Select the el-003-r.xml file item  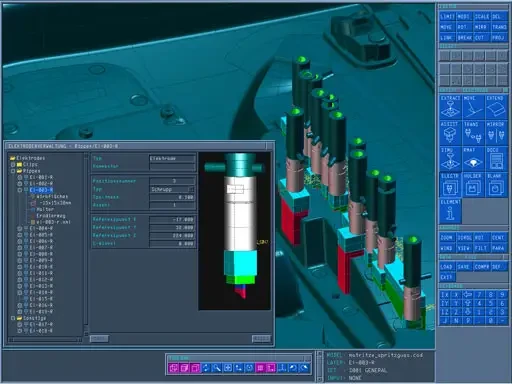point(50,222)
